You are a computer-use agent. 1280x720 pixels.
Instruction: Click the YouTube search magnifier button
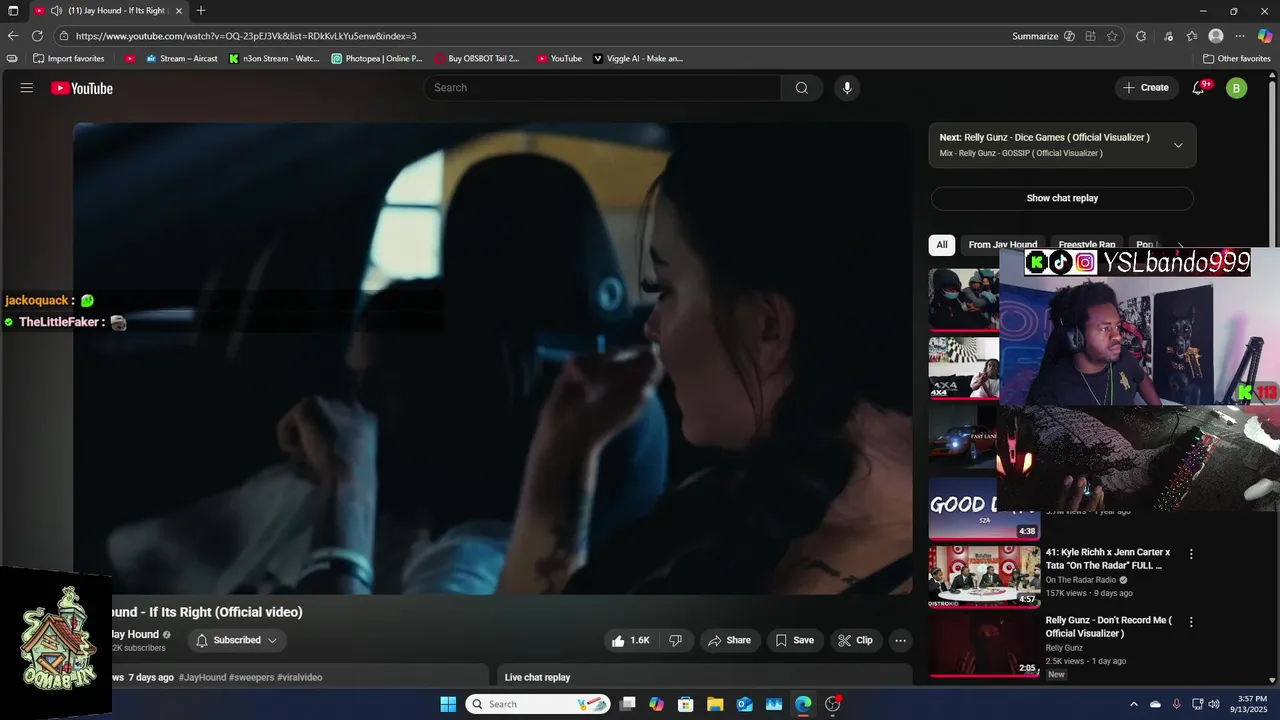click(x=802, y=88)
